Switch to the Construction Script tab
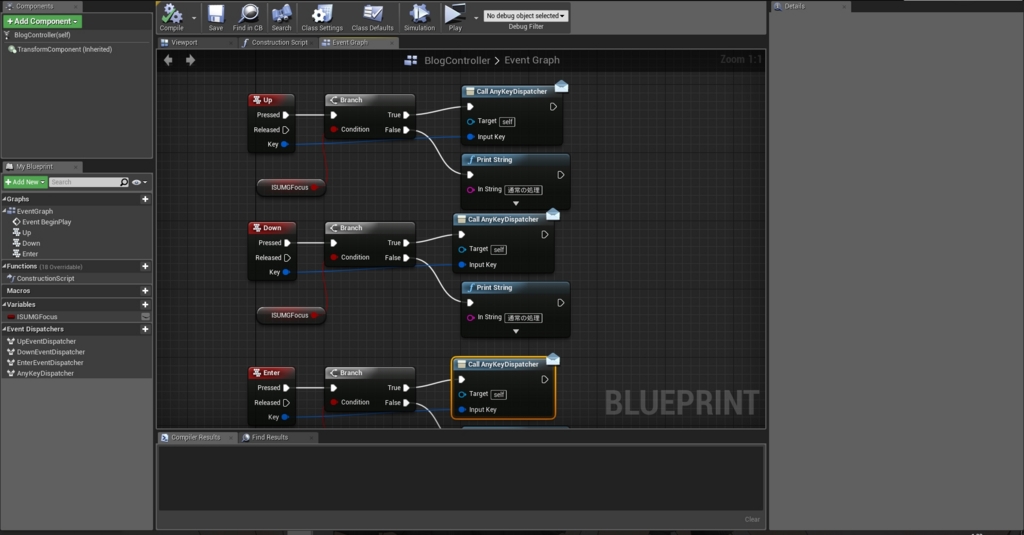1024x535 pixels. [x=280, y=42]
